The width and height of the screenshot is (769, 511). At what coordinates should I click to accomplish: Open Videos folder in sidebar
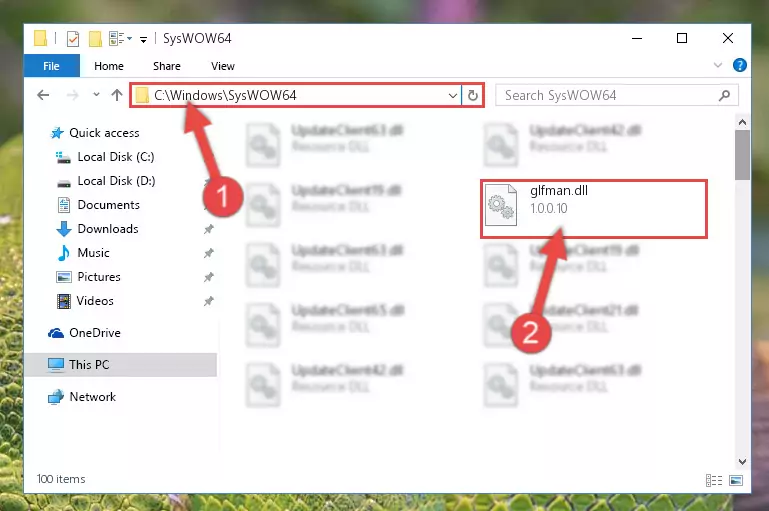coord(95,301)
